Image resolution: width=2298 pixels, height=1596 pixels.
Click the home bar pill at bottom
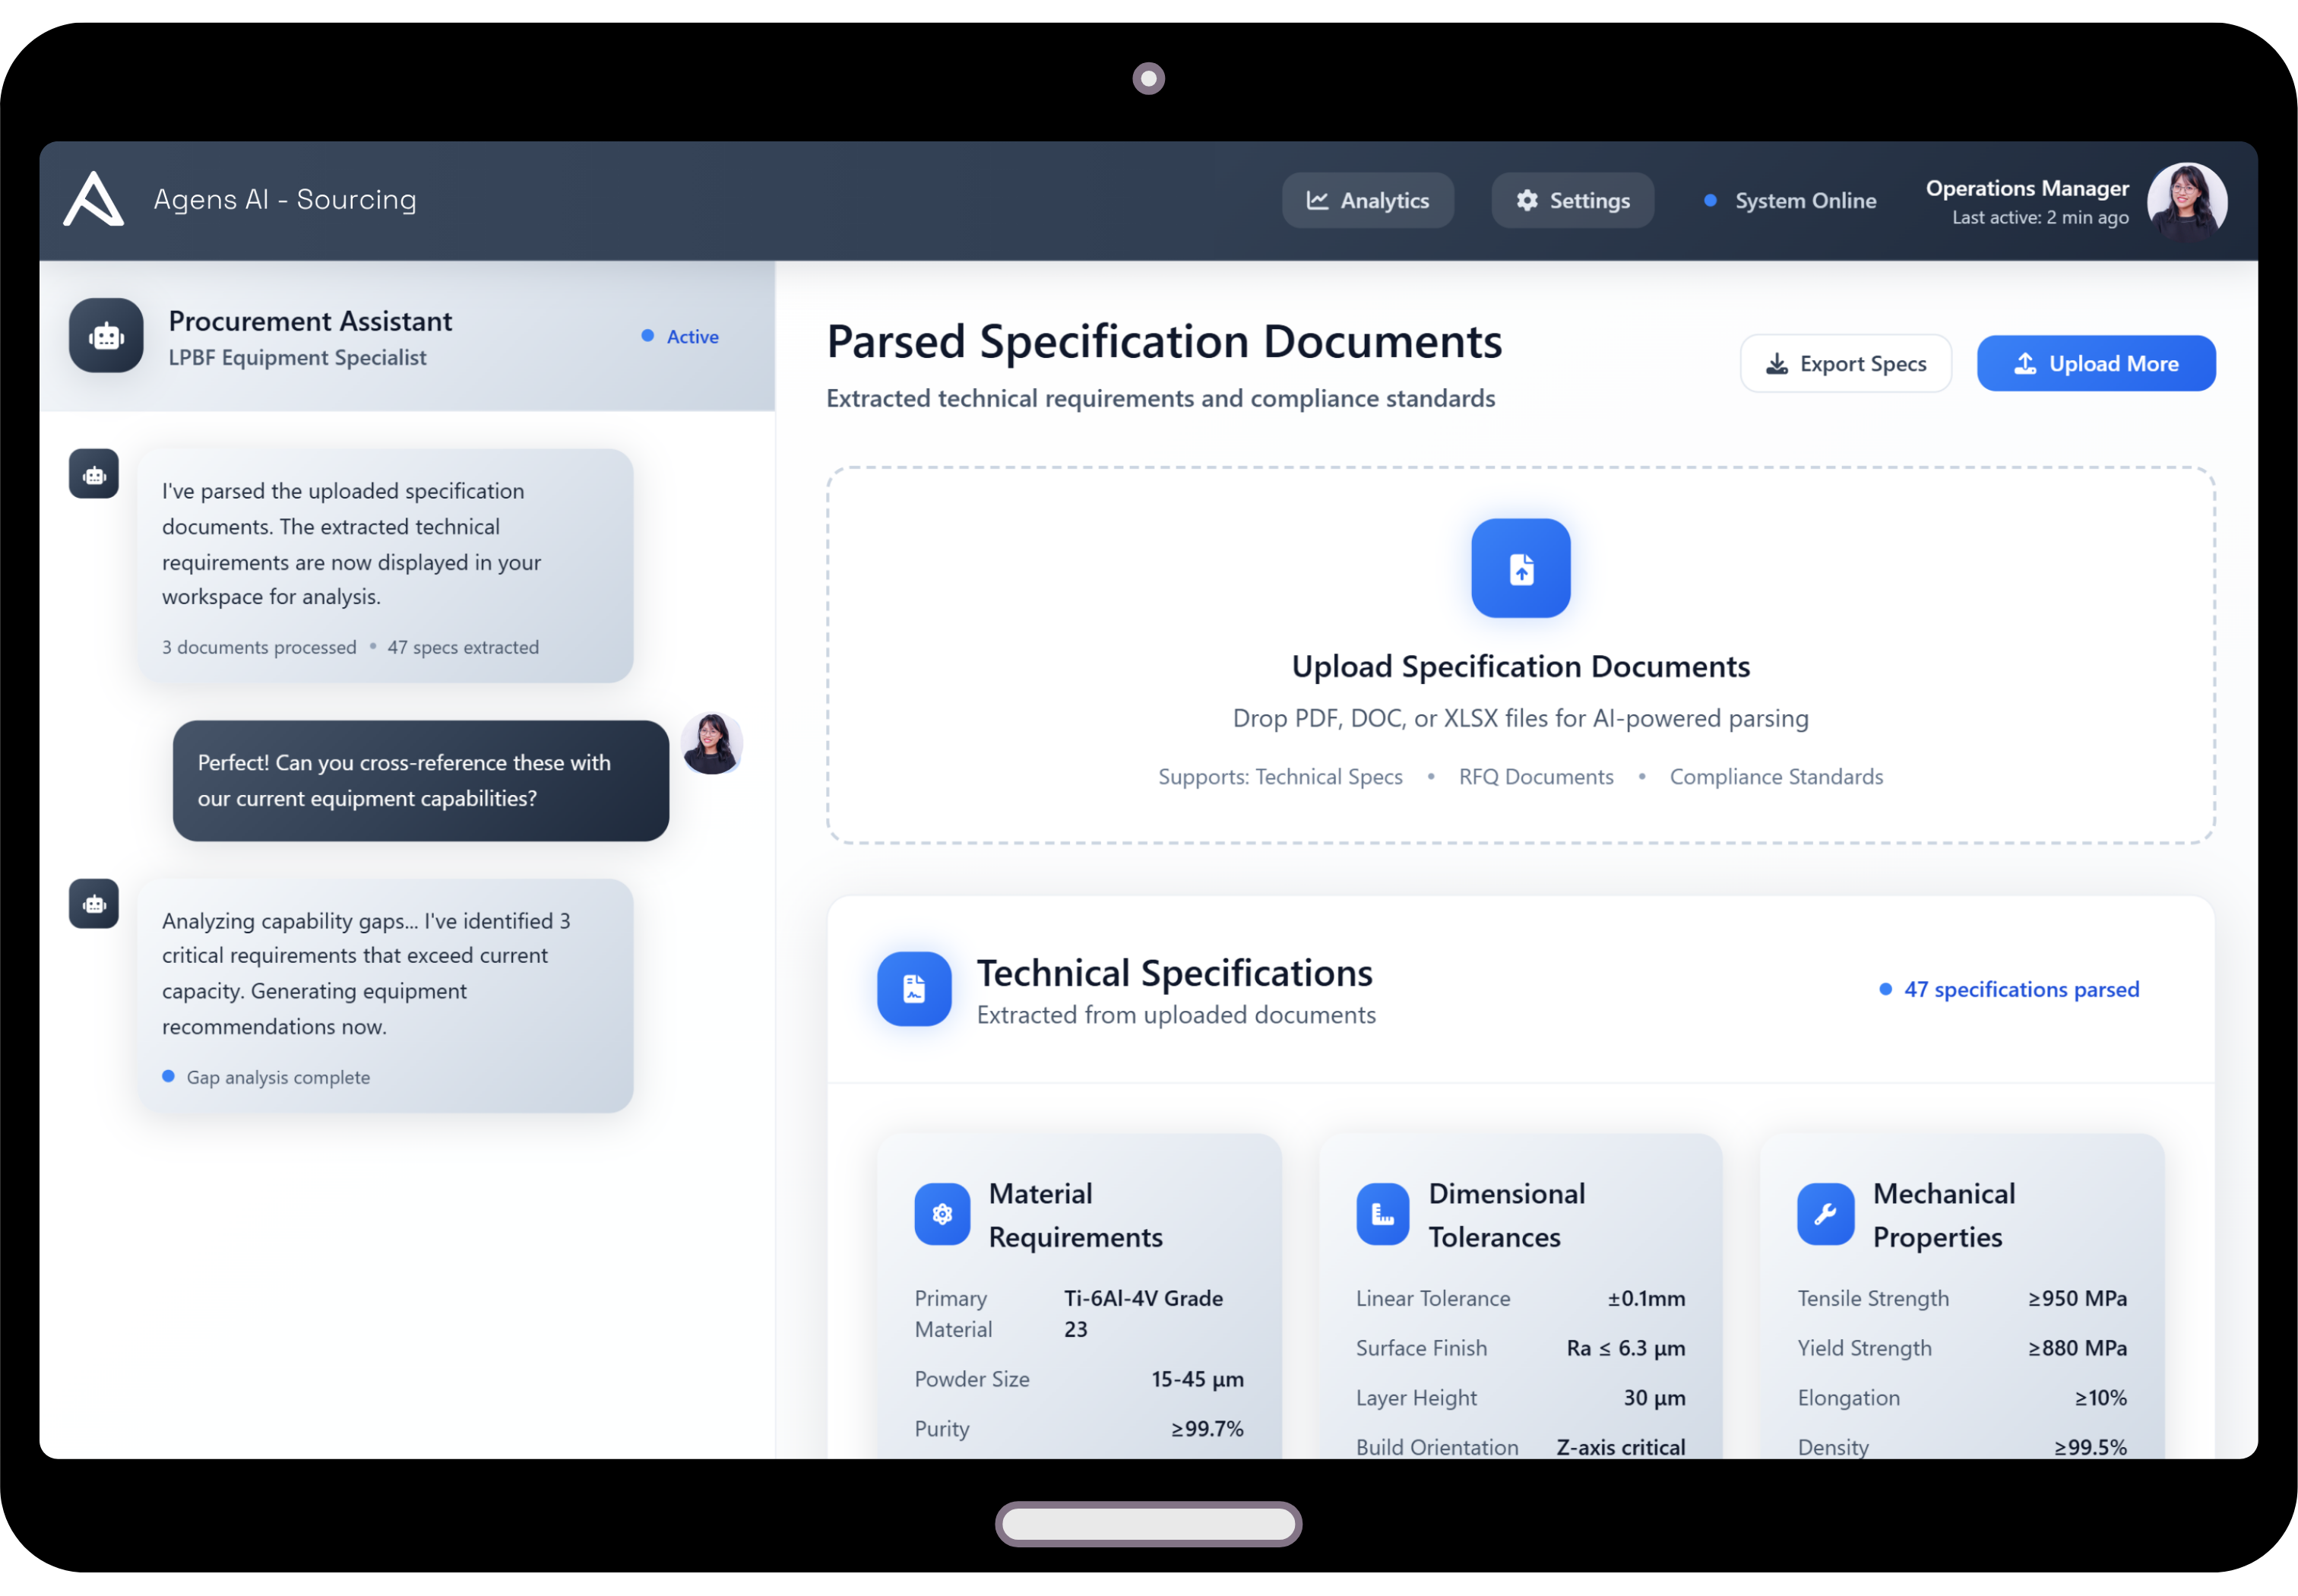coord(1148,1524)
